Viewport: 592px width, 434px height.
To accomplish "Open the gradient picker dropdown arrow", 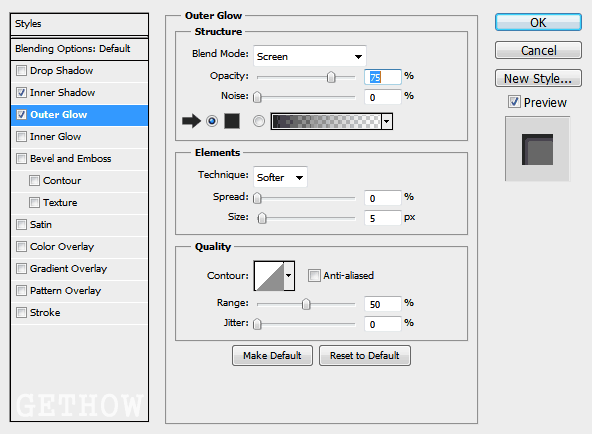I will click(387, 122).
